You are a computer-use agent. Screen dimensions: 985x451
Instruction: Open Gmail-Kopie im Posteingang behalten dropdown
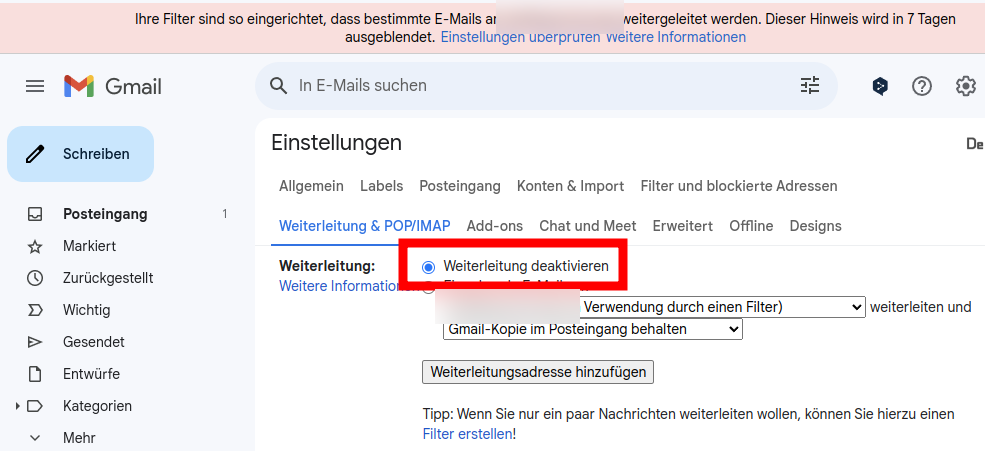(592, 329)
